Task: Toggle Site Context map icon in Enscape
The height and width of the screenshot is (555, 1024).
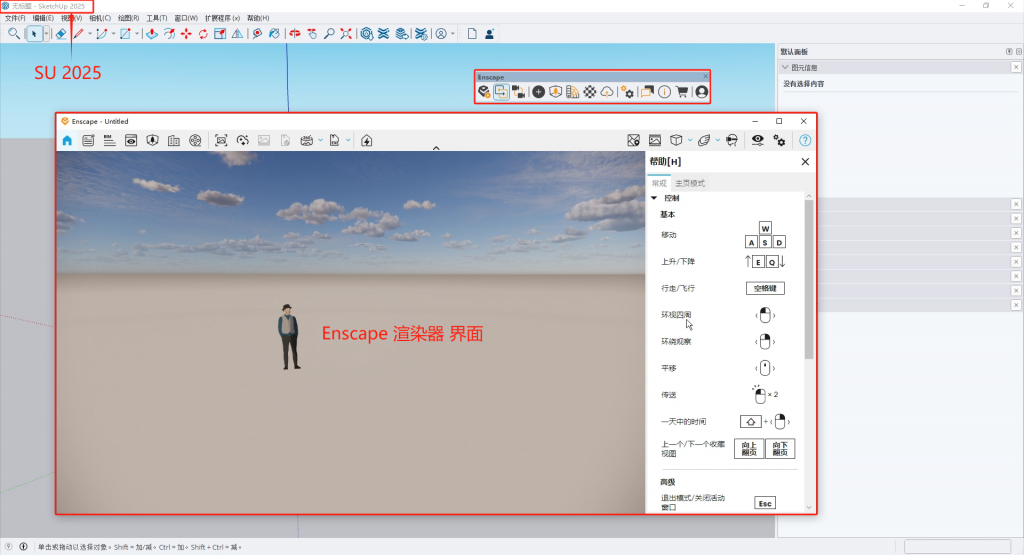Action: click(x=633, y=140)
